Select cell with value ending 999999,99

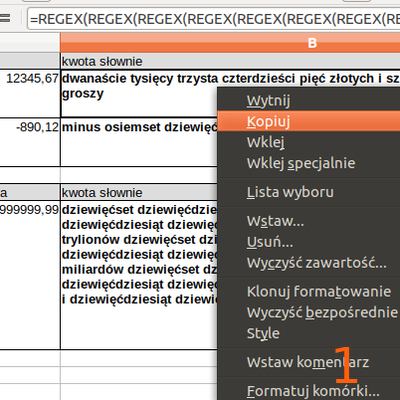pyautogui.click(x=30, y=275)
